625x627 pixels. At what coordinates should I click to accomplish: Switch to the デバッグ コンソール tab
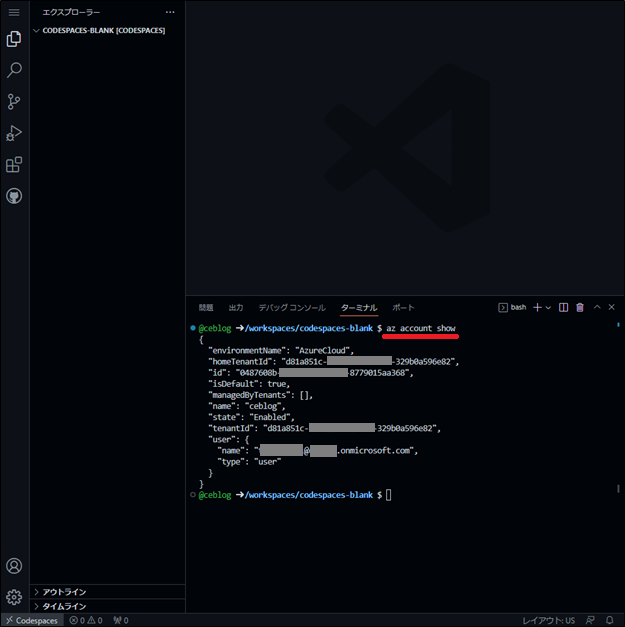(x=291, y=308)
